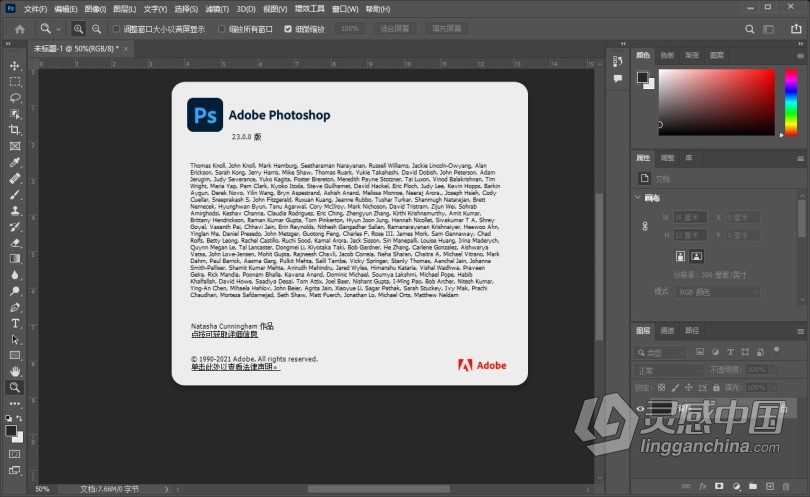The width and height of the screenshot is (810, 497).
Task: Toggle lock position icon
Action: tap(689, 387)
